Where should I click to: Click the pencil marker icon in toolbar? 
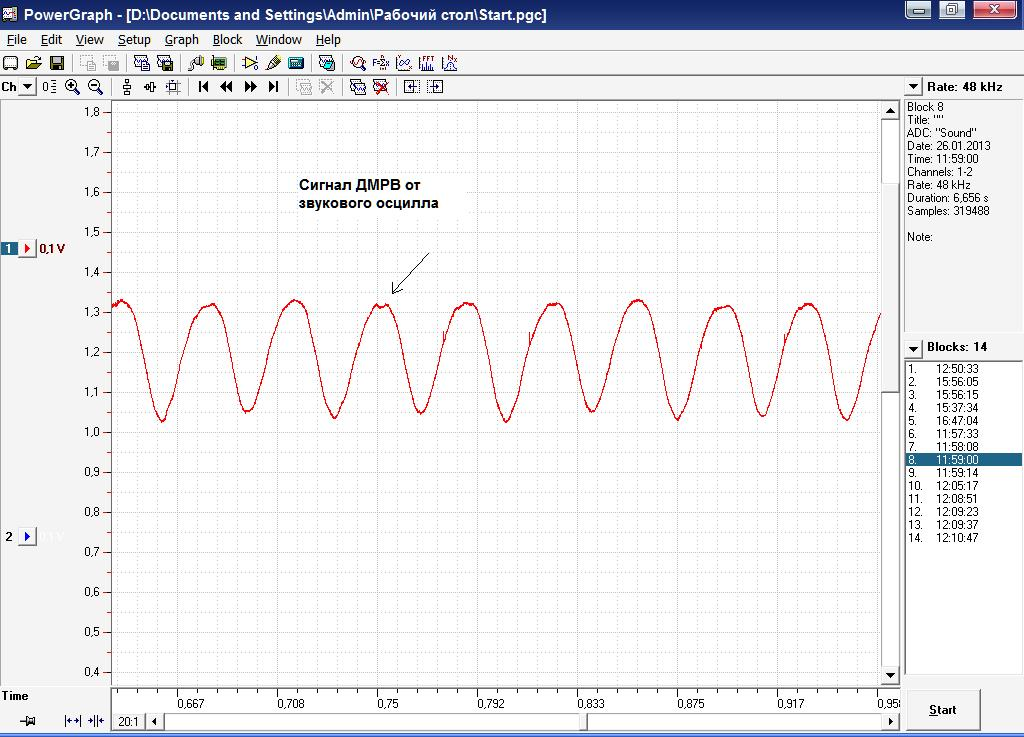pos(274,63)
